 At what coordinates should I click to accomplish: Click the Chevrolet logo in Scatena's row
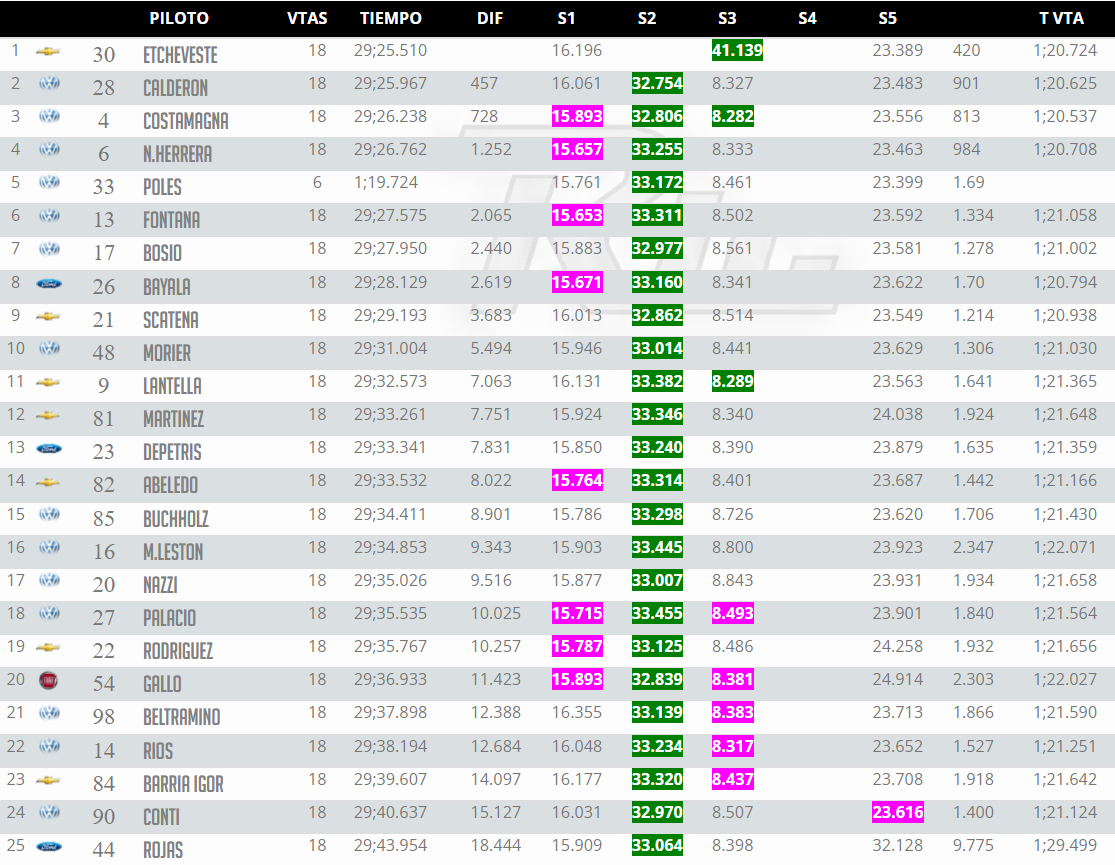pyautogui.click(x=47, y=316)
